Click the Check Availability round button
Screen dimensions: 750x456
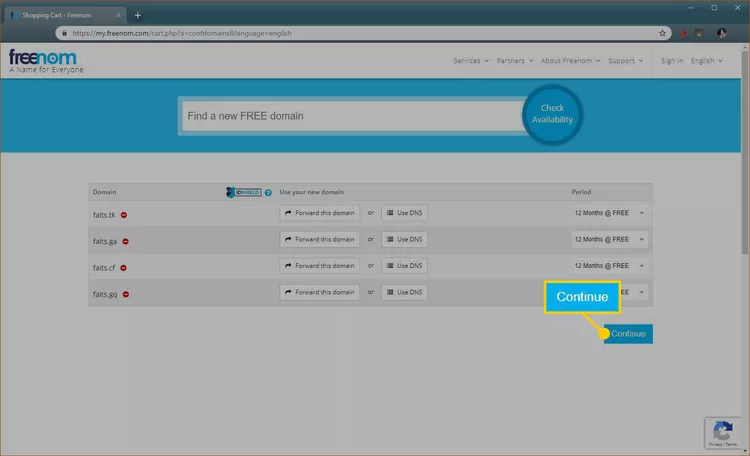pyautogui.click(x=552, y=114)
